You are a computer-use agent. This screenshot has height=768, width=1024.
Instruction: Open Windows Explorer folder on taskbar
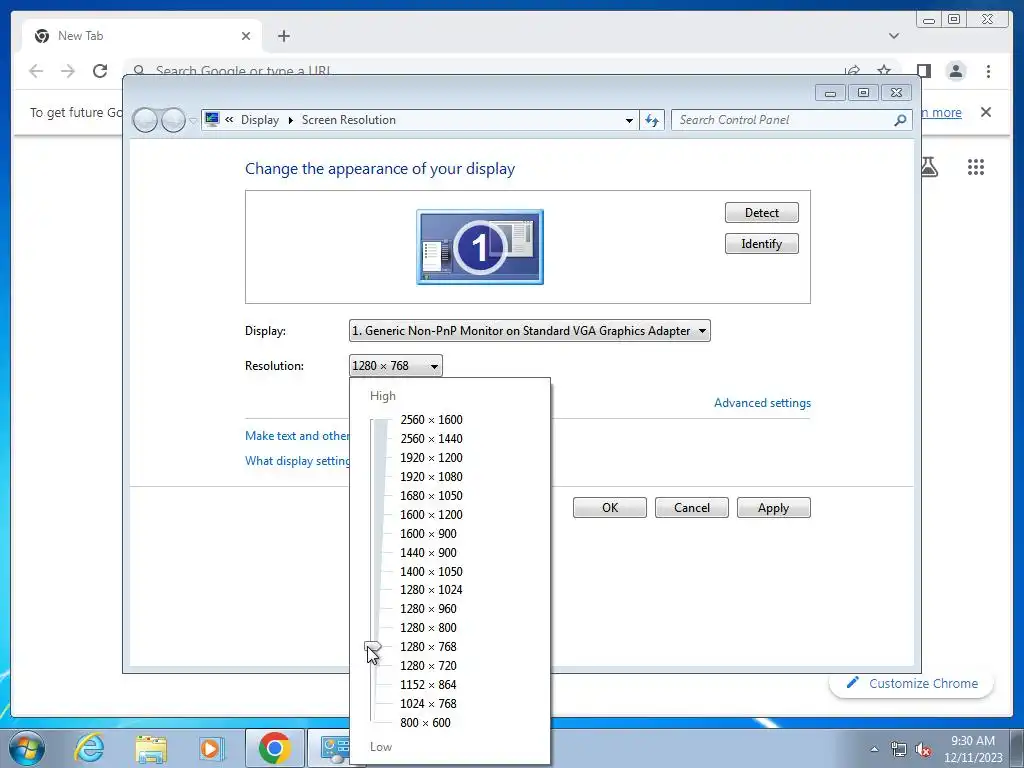(151, 748)
